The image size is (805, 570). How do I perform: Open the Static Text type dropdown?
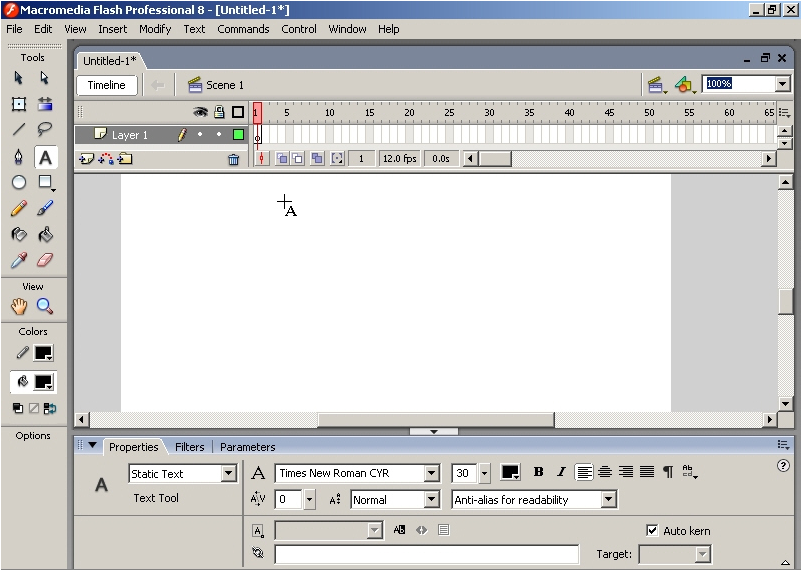pos(229,473)
